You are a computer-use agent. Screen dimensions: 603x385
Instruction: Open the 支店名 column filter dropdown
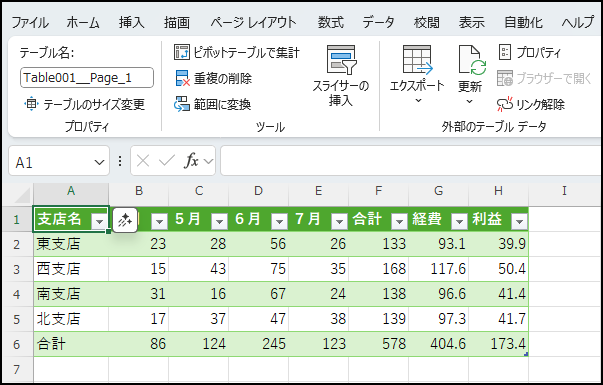[x=100, y=221]
